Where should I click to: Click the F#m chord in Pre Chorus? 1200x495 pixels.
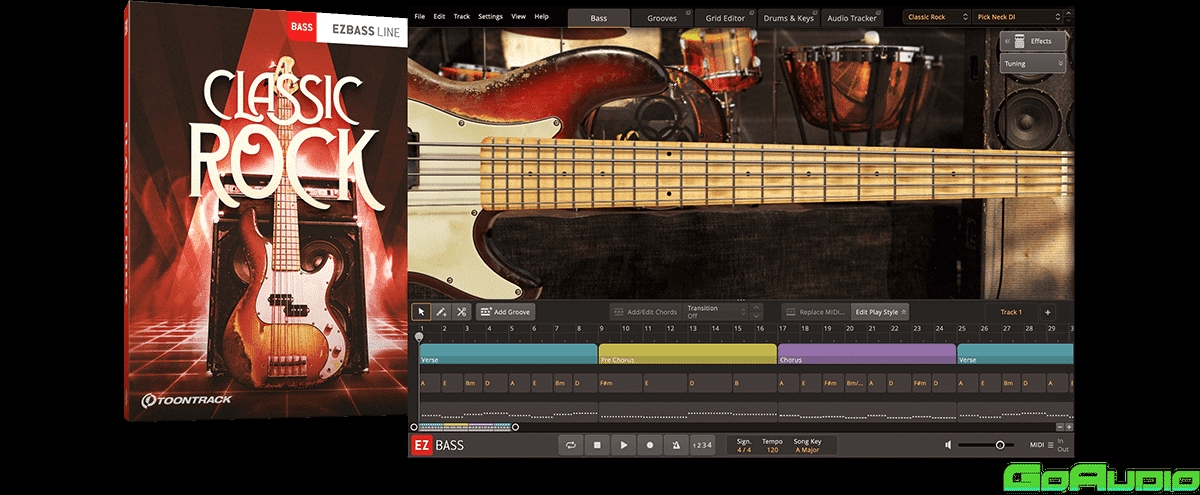[x=620, y=383]
